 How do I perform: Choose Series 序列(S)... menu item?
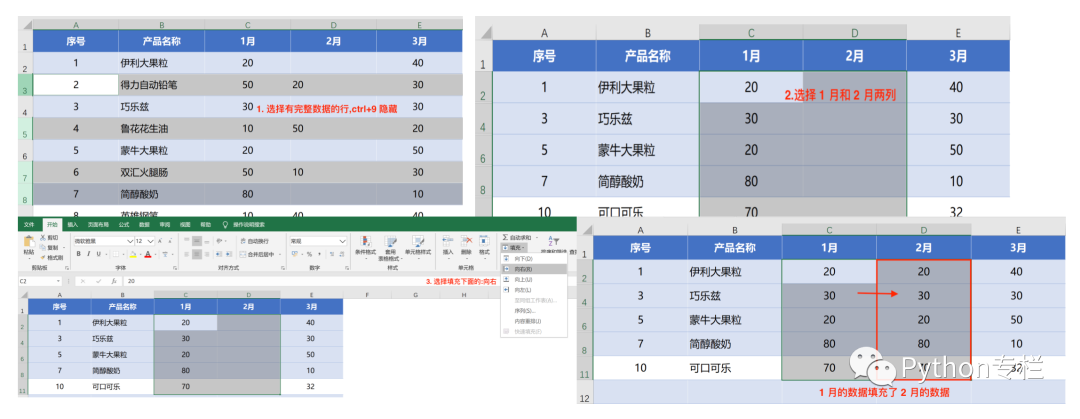[x=534, y=310]
